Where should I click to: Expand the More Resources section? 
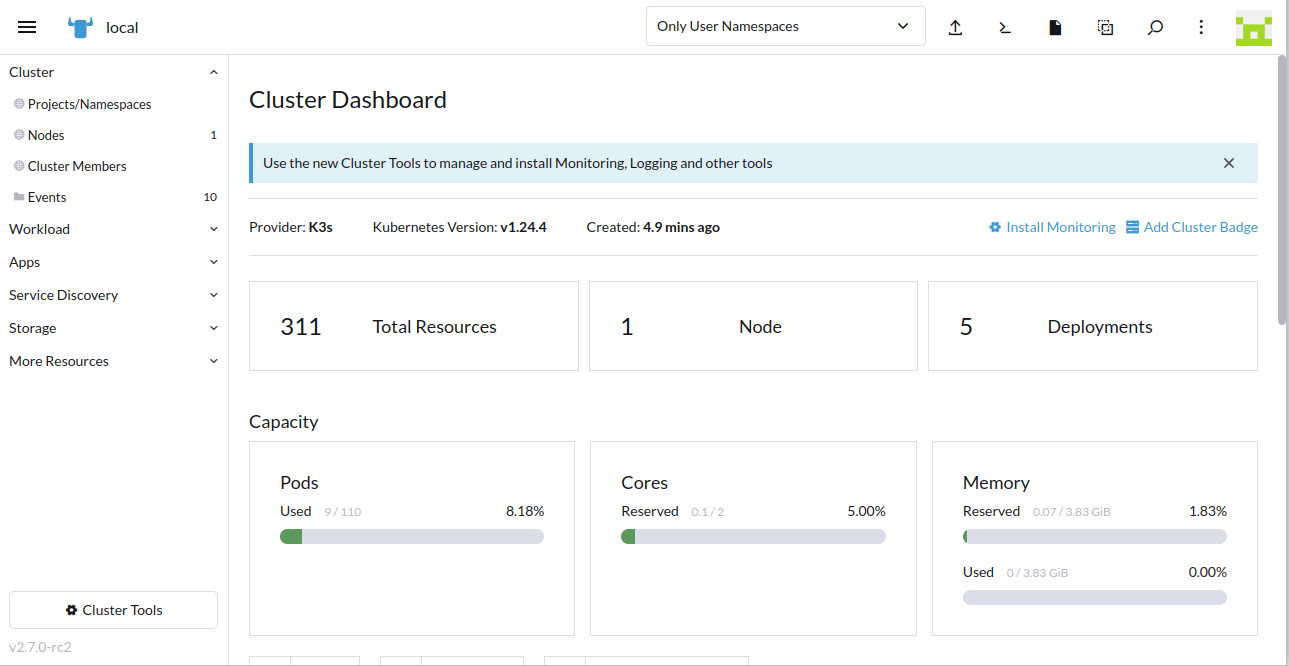(x=113, y=361)
